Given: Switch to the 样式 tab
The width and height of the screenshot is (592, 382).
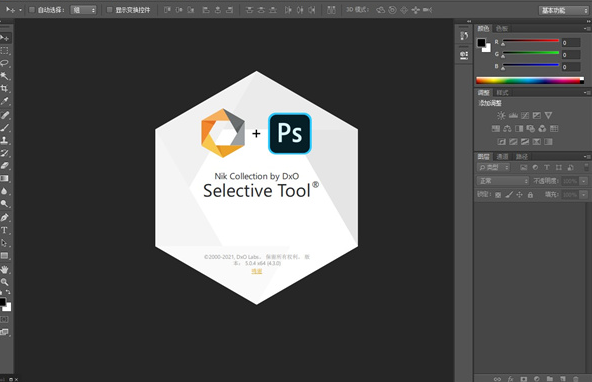Looking at the screenshot, I should click(x=502, y=92).
